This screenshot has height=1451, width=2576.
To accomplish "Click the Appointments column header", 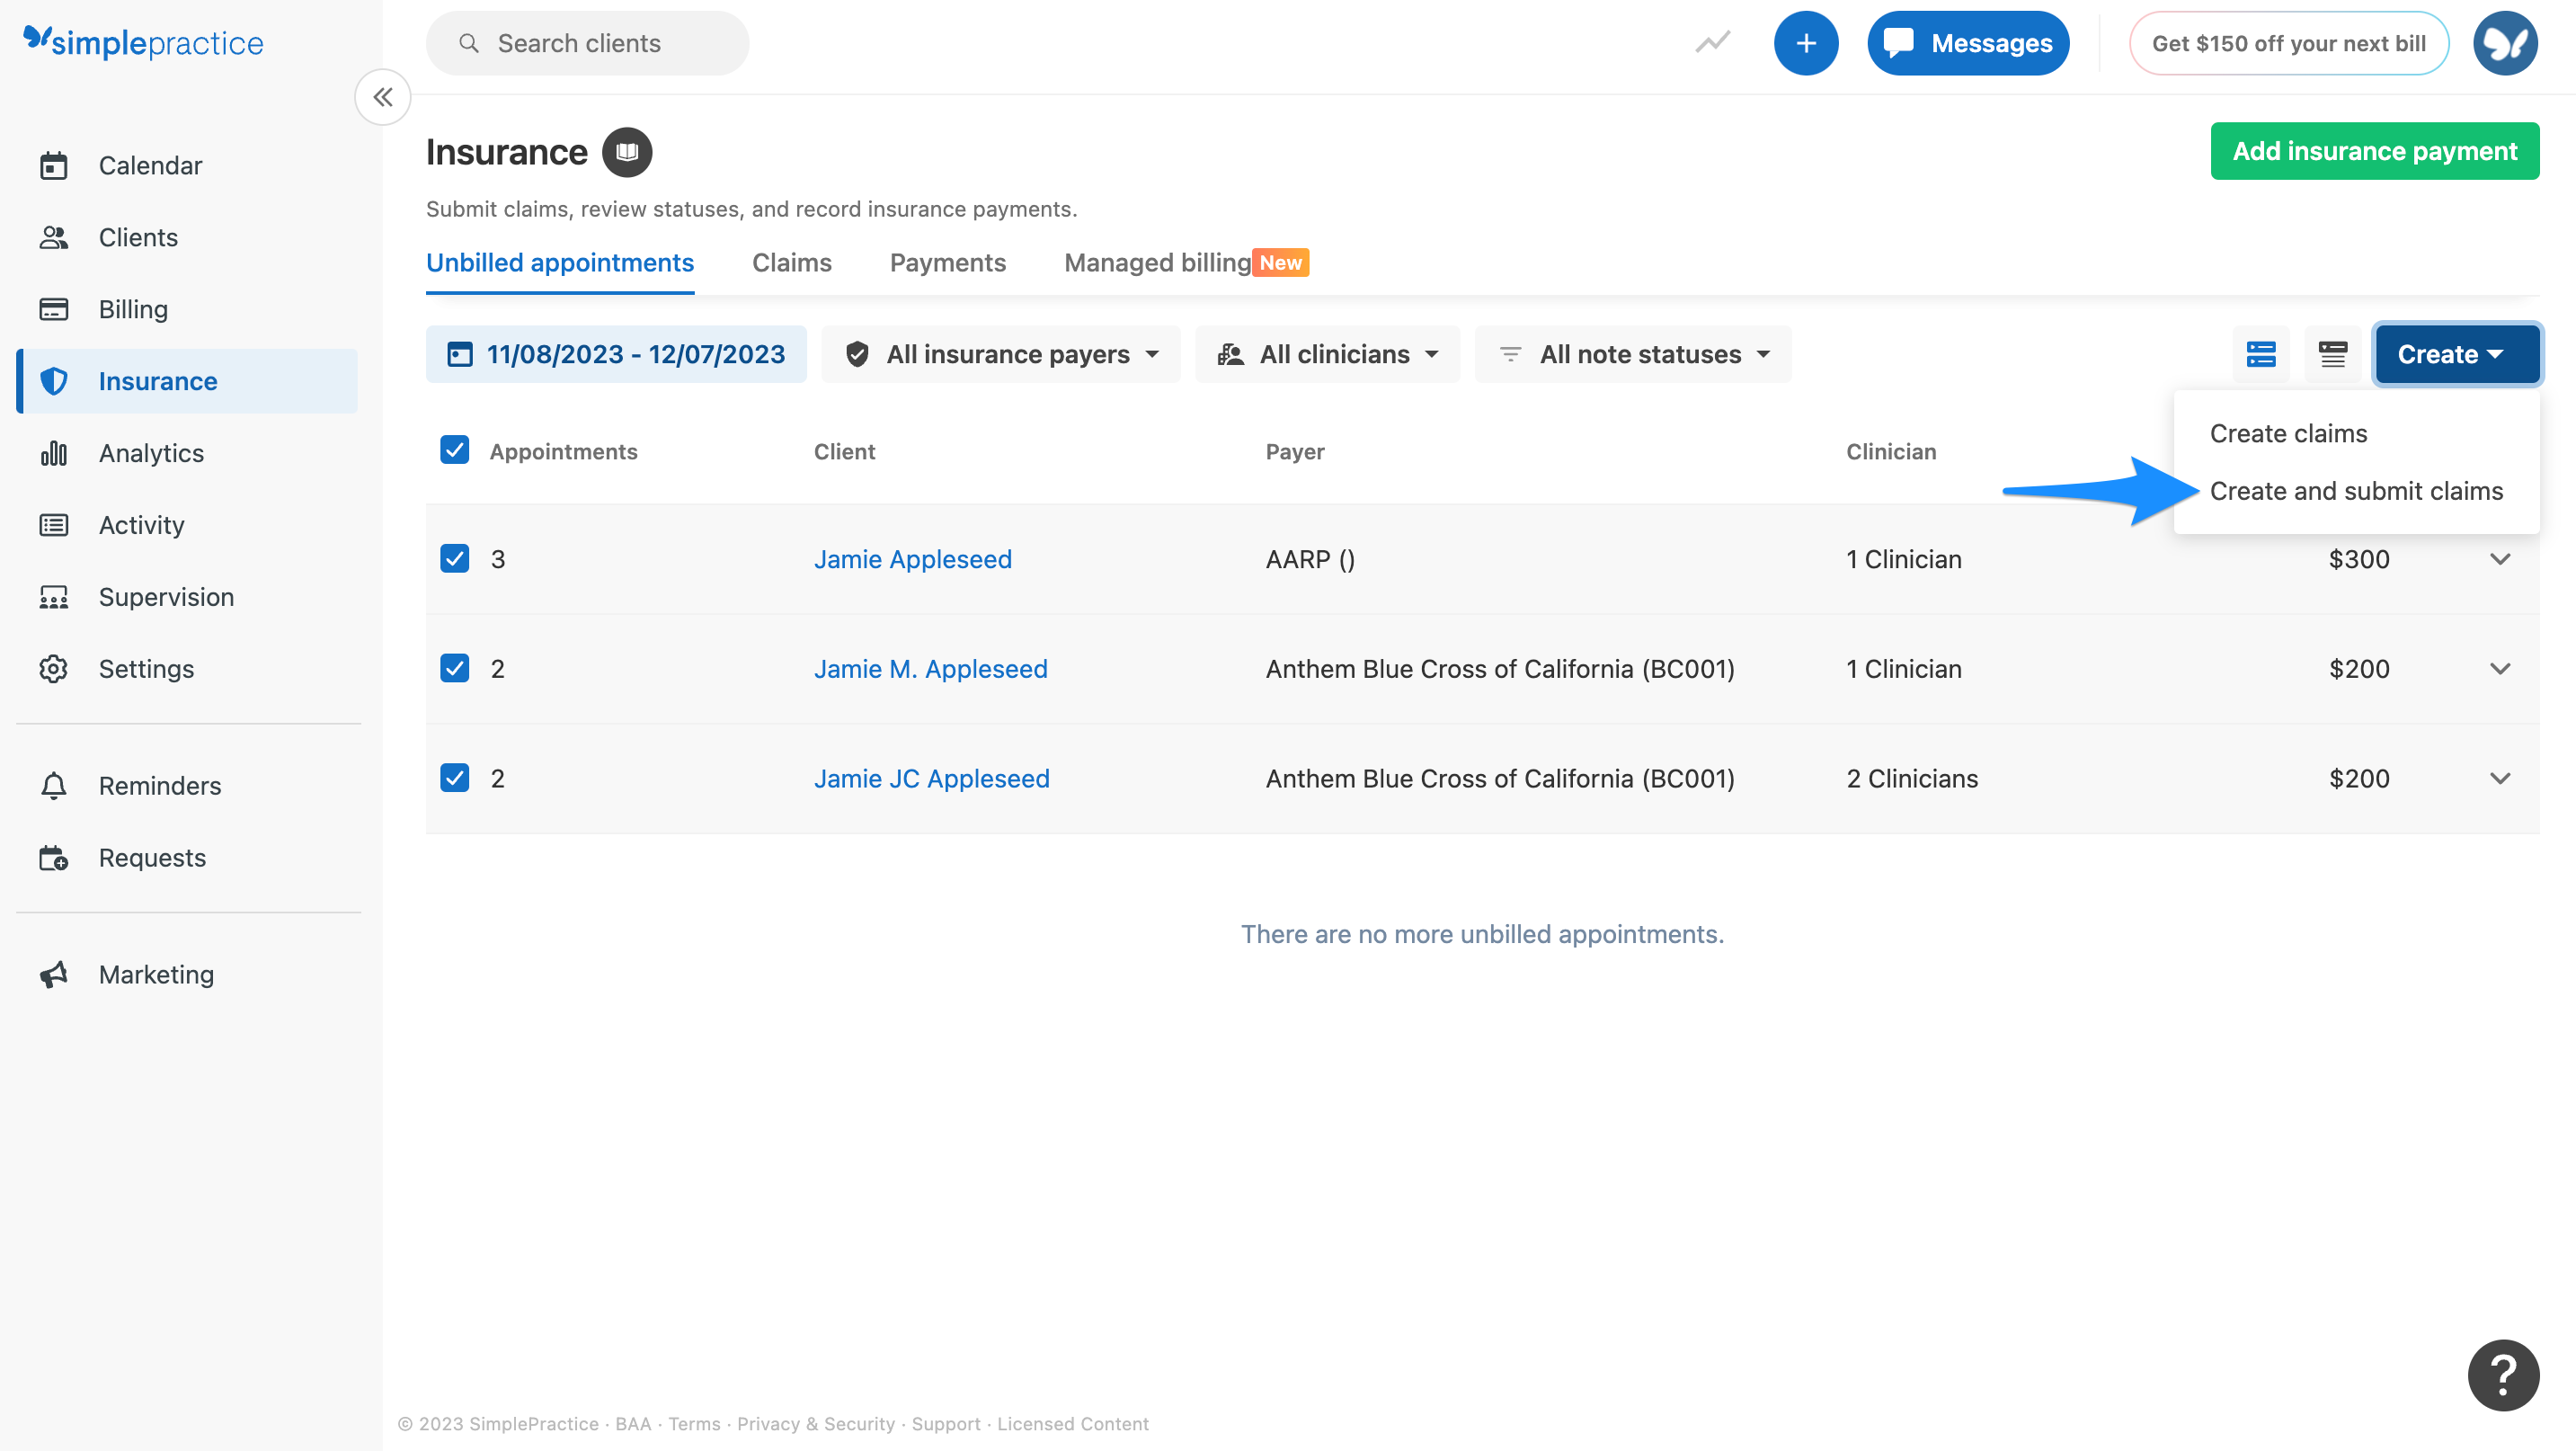I will pos(563,452).
